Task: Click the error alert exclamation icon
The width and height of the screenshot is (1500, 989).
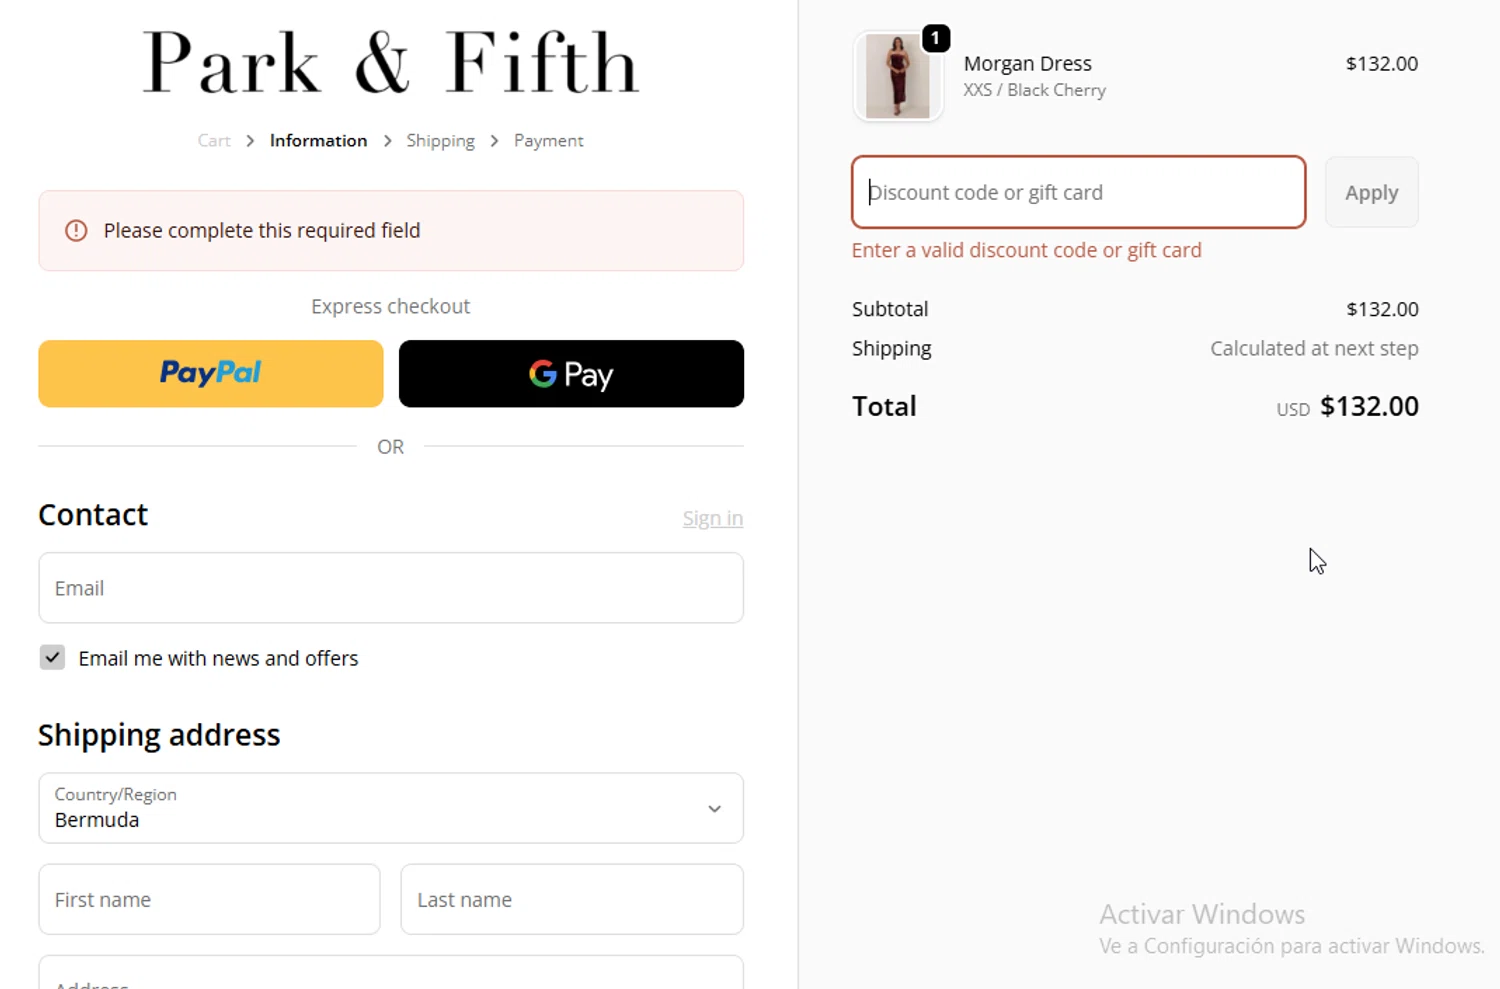Action: pyautogui.click(x=76, y=231)
